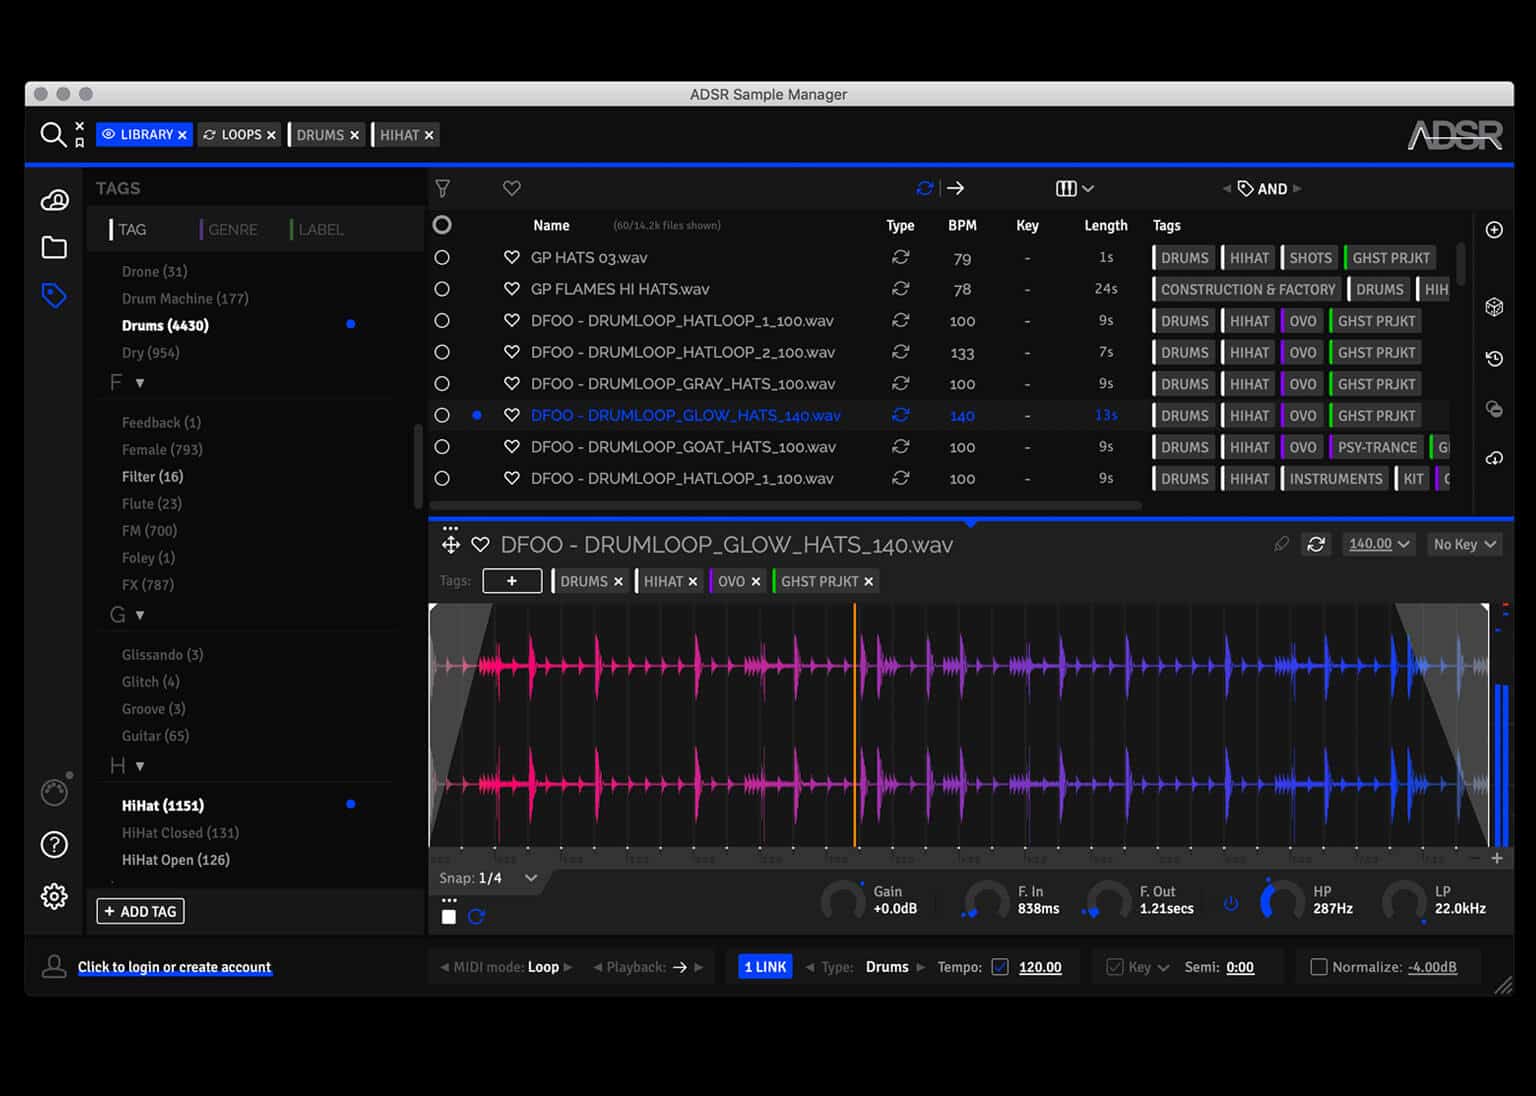Click the search magnifier icon
Screen dimensions: 1536x1096
pos(52,134)
